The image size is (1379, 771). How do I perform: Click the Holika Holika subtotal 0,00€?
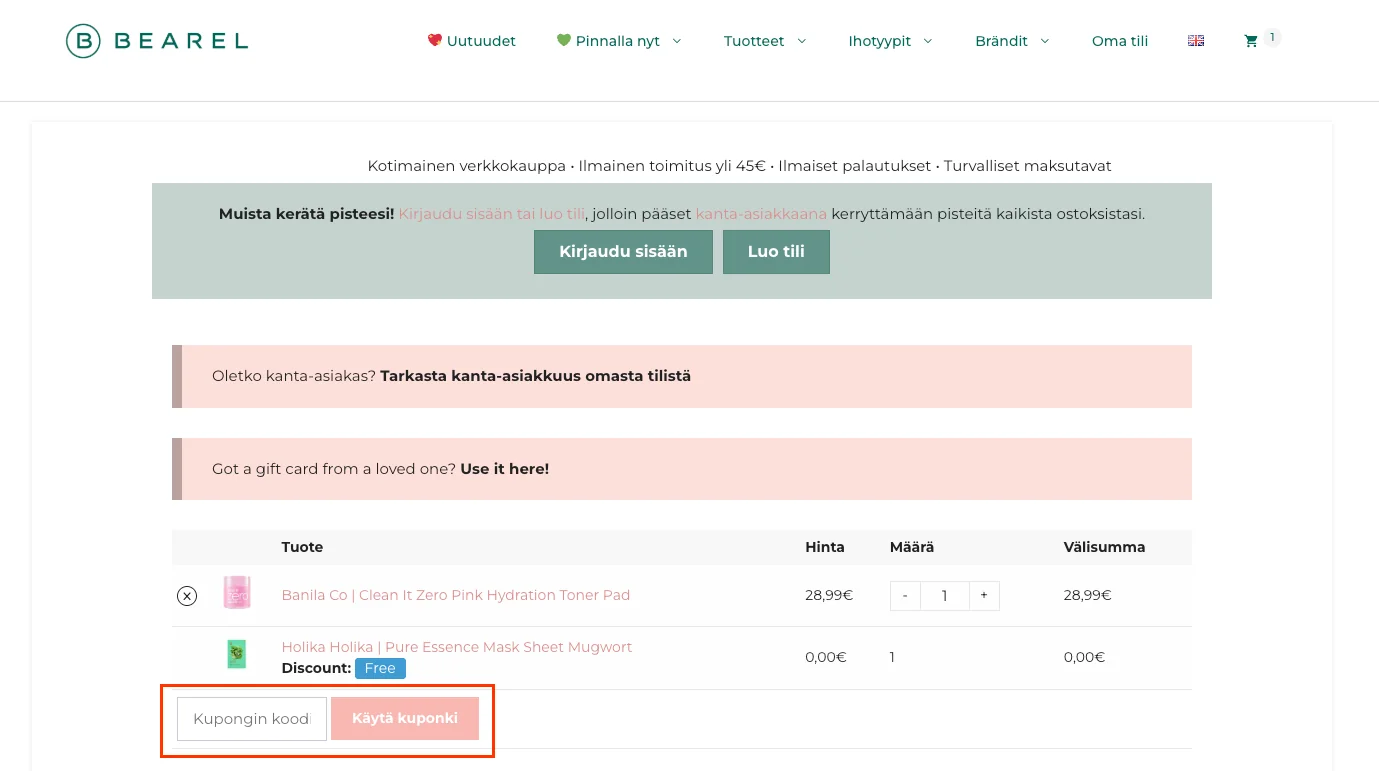(x=1084, y=657)
